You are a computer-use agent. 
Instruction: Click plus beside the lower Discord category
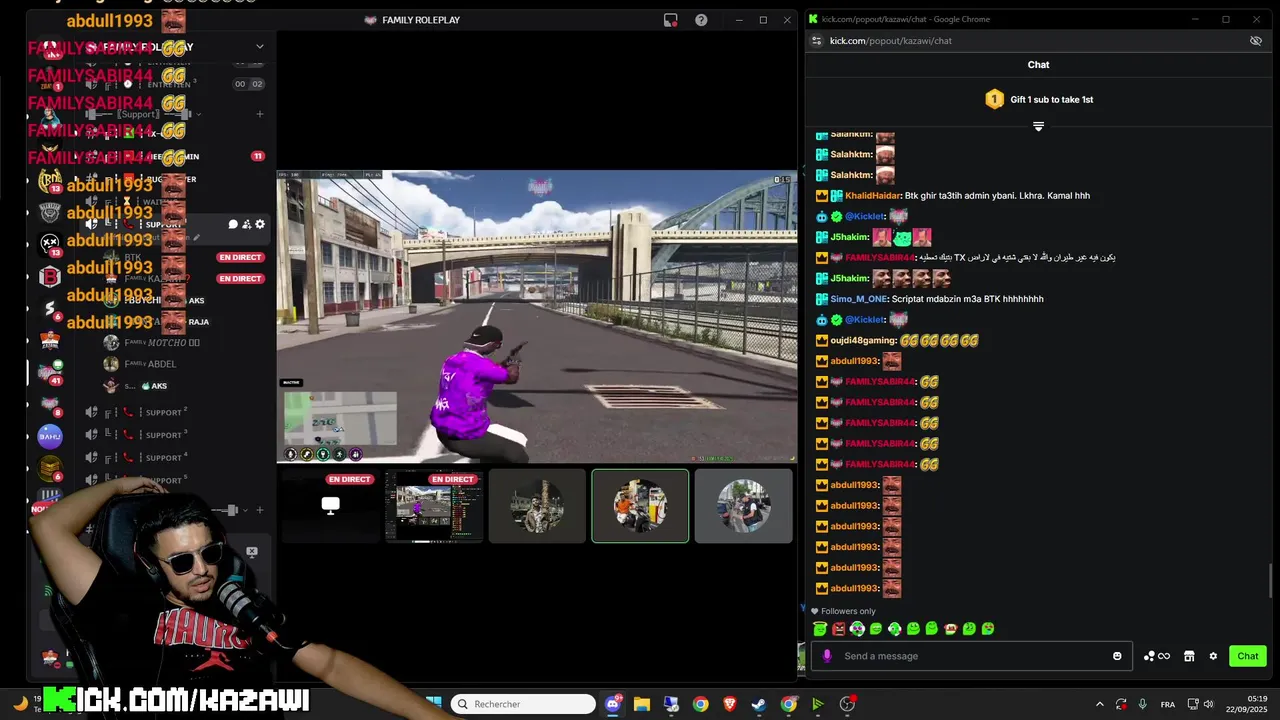[260, 510]
